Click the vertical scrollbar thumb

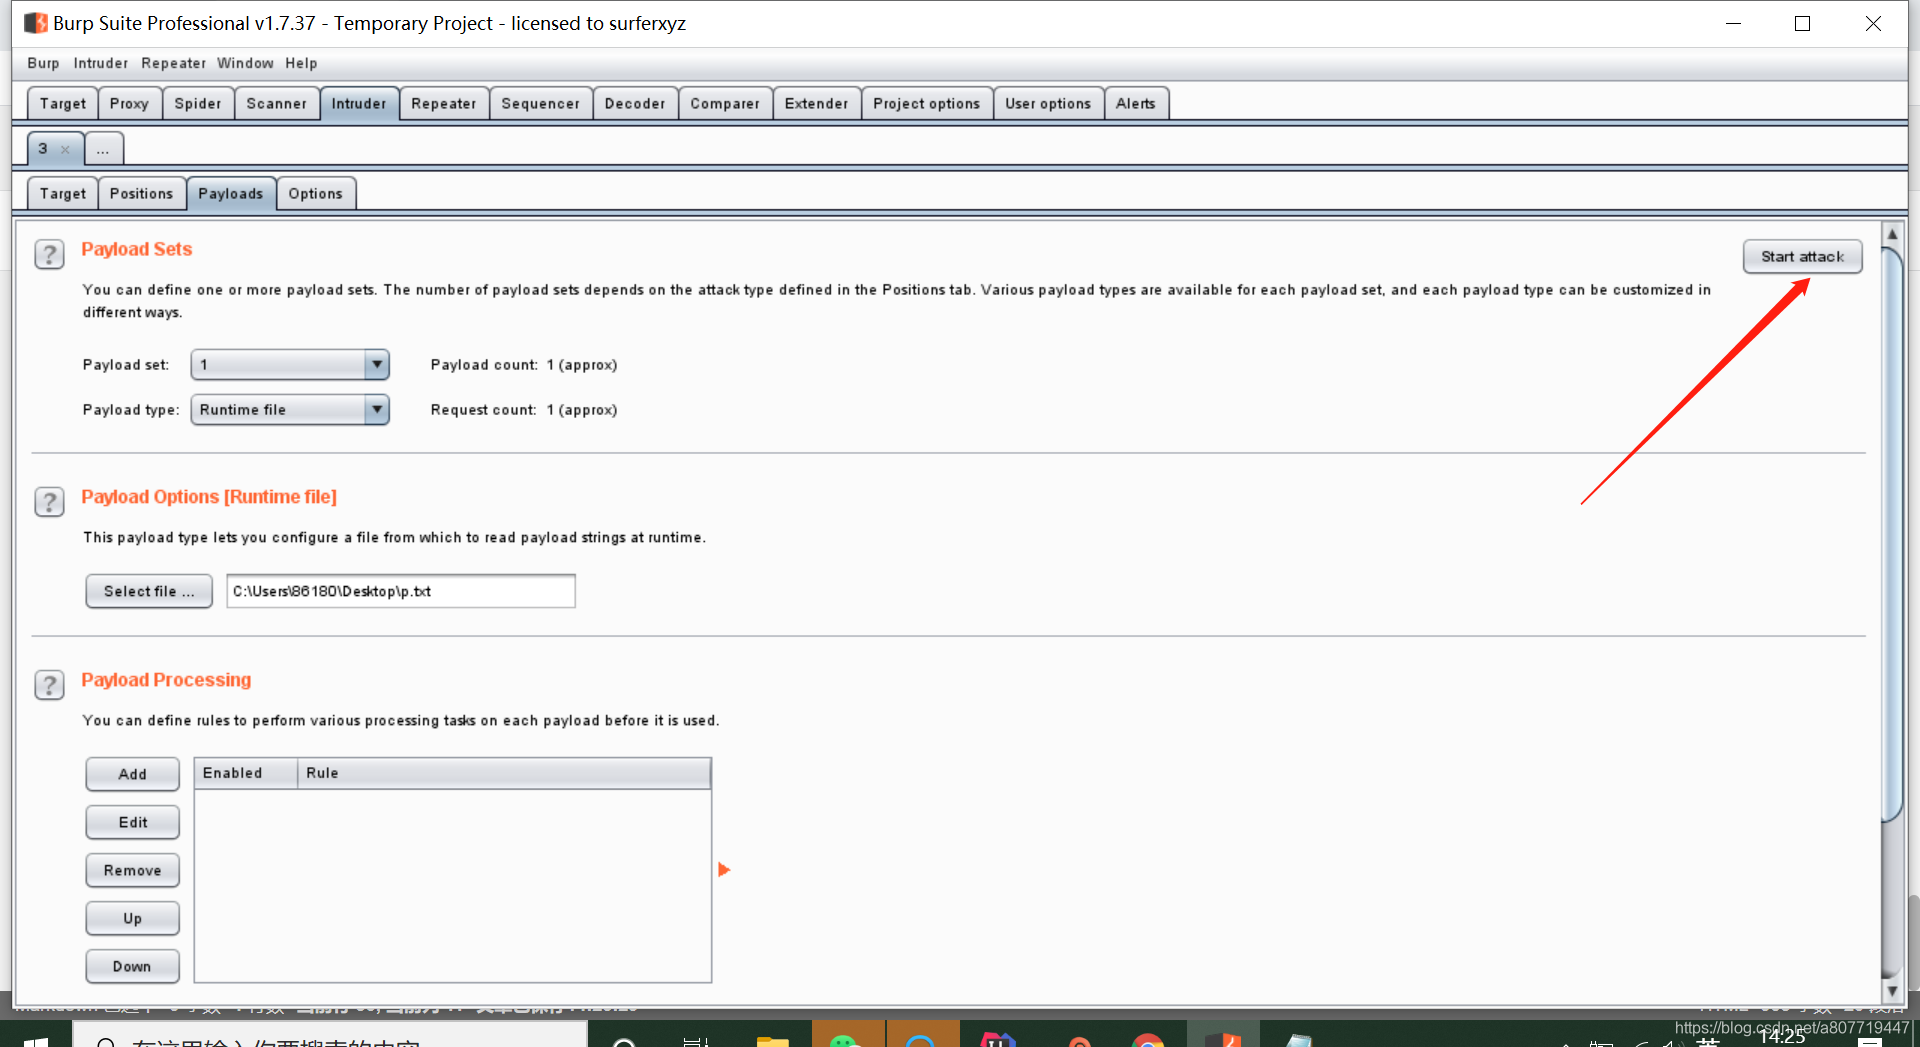click(x=1892, y=535)
